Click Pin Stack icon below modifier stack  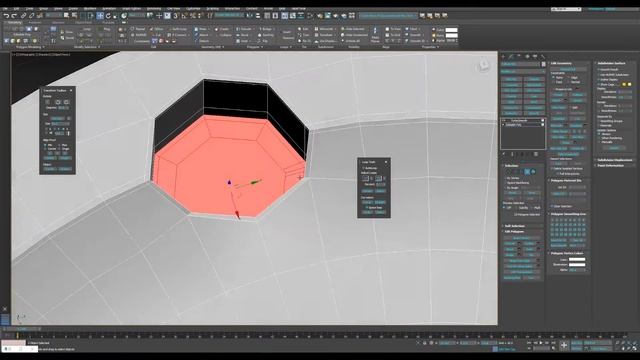pos(504,154)
